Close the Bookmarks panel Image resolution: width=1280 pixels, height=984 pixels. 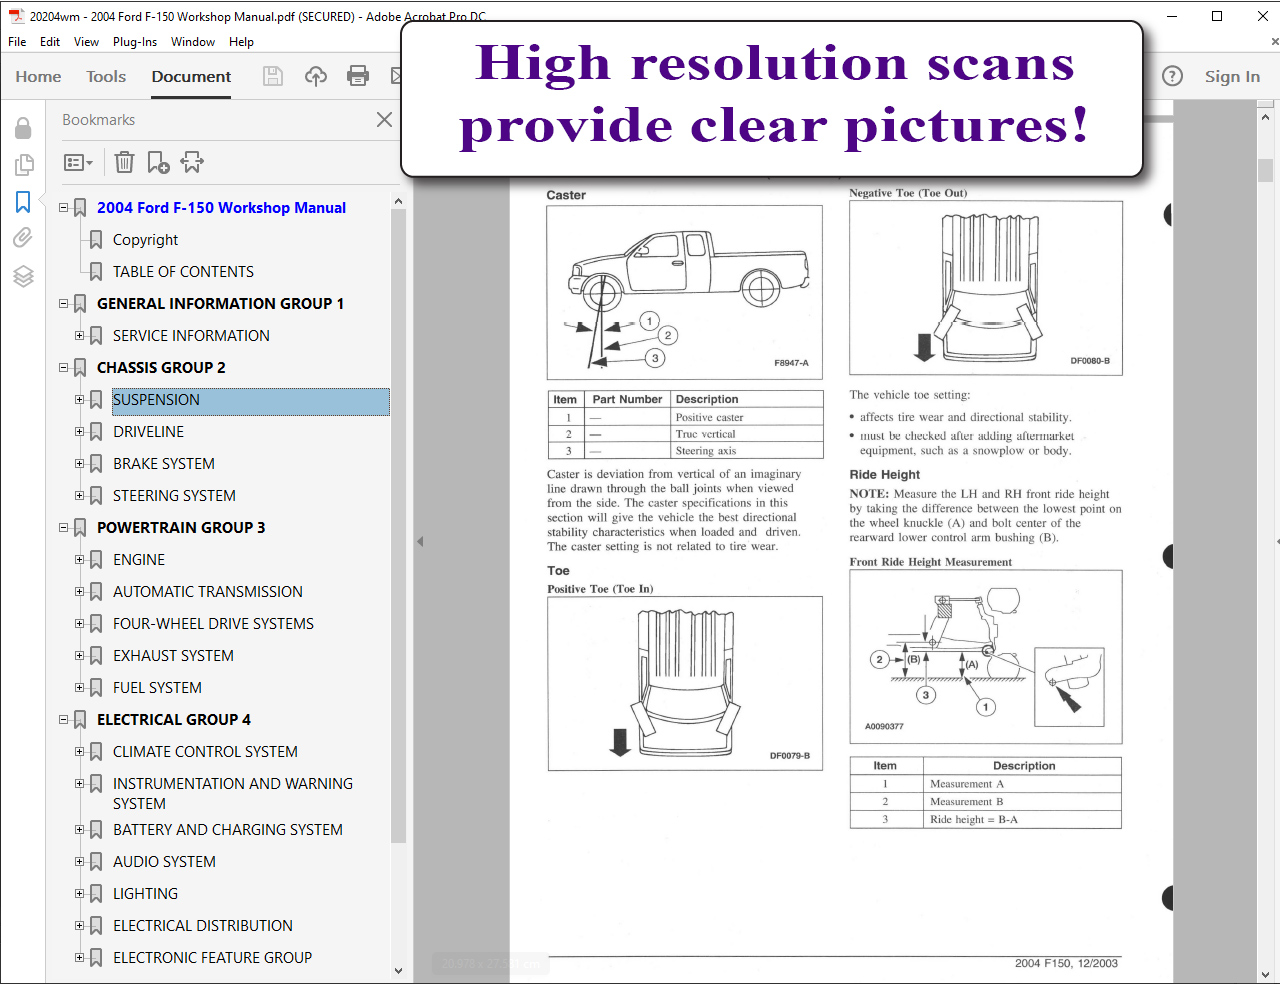pos(384,120)
